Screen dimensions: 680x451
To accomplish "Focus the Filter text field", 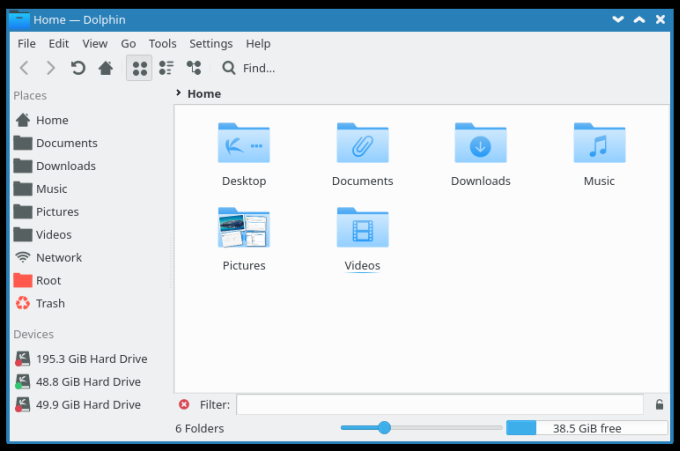I will [440, 405].
